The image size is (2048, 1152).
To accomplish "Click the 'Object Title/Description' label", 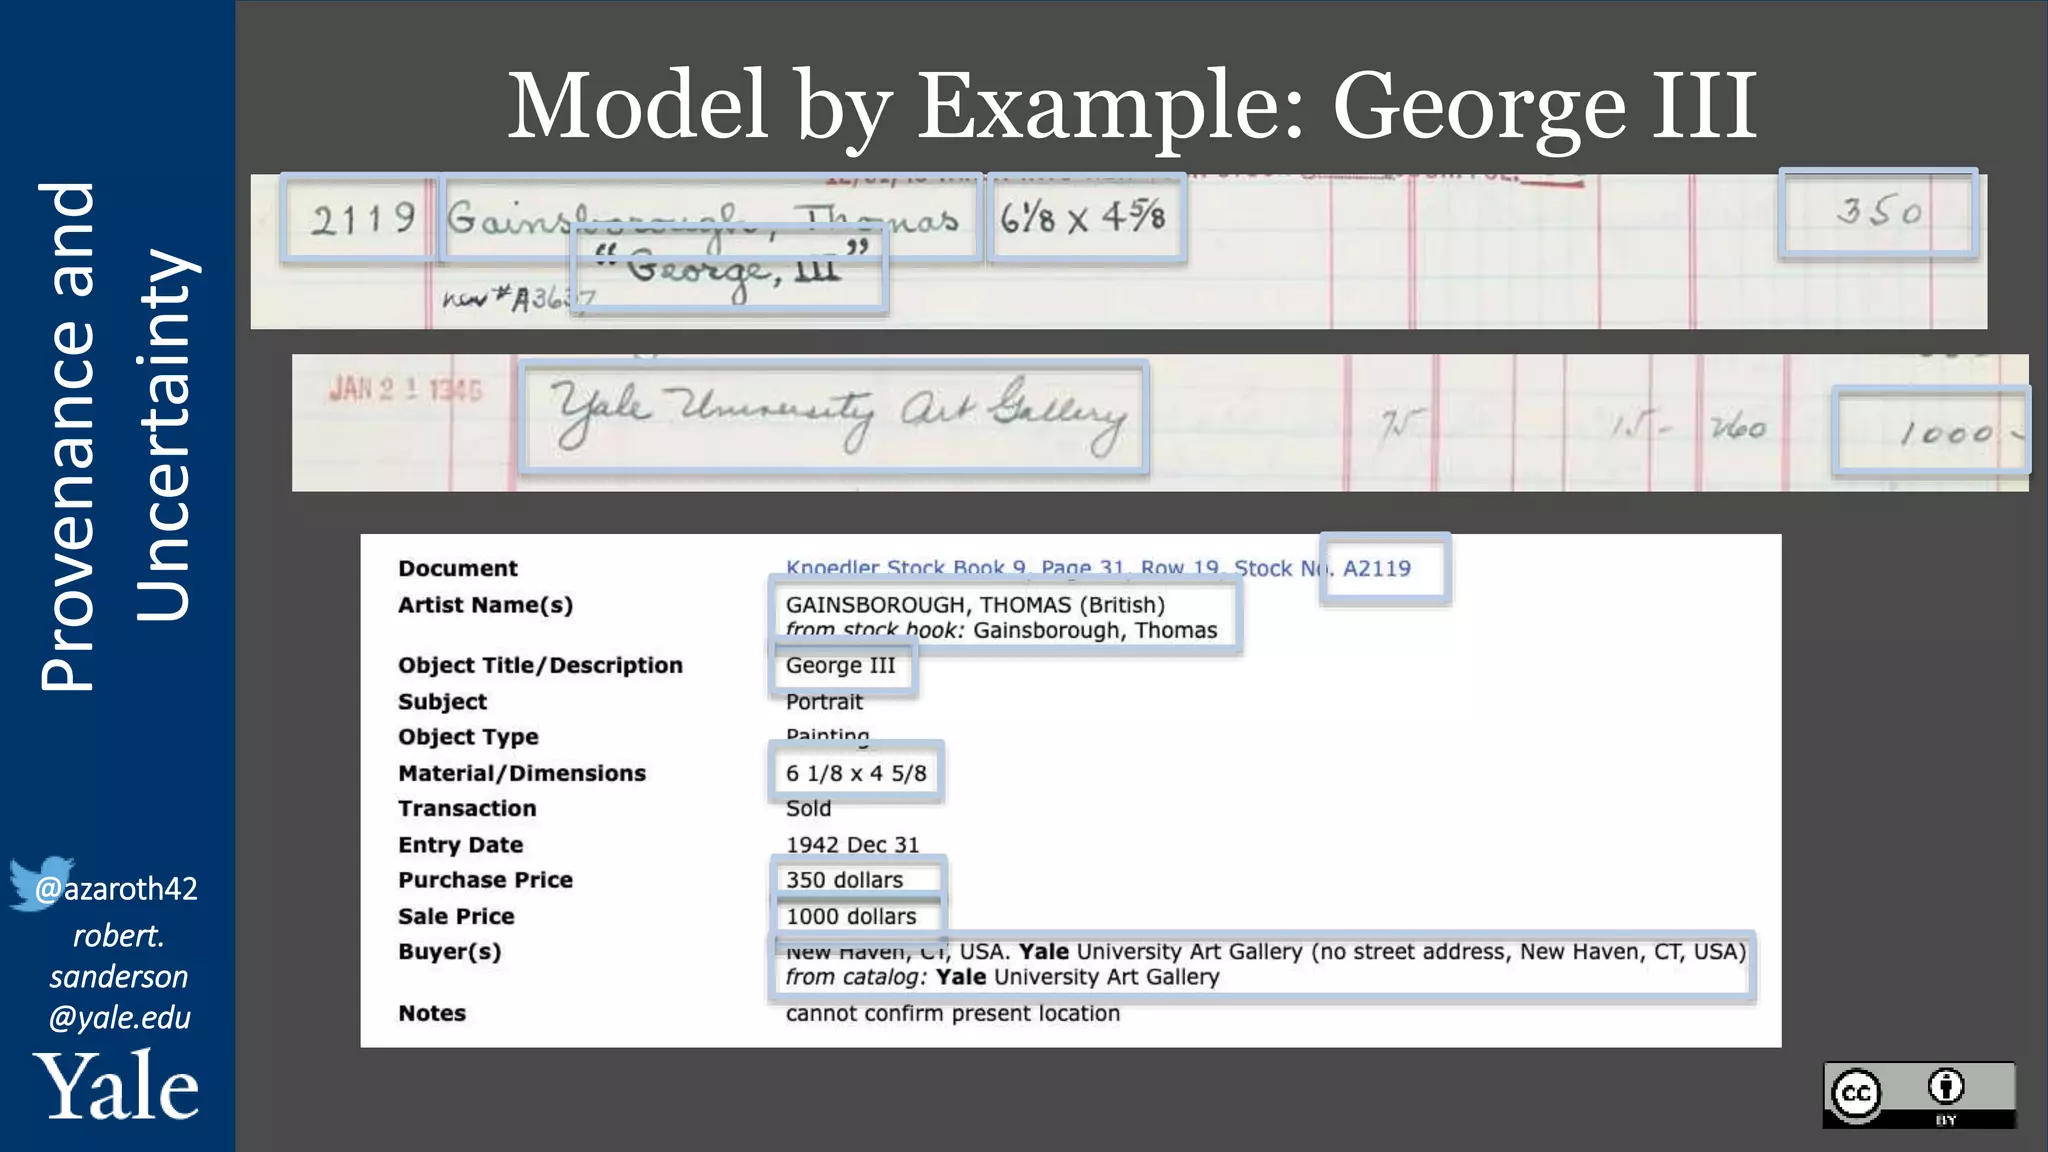I will 540,665.
